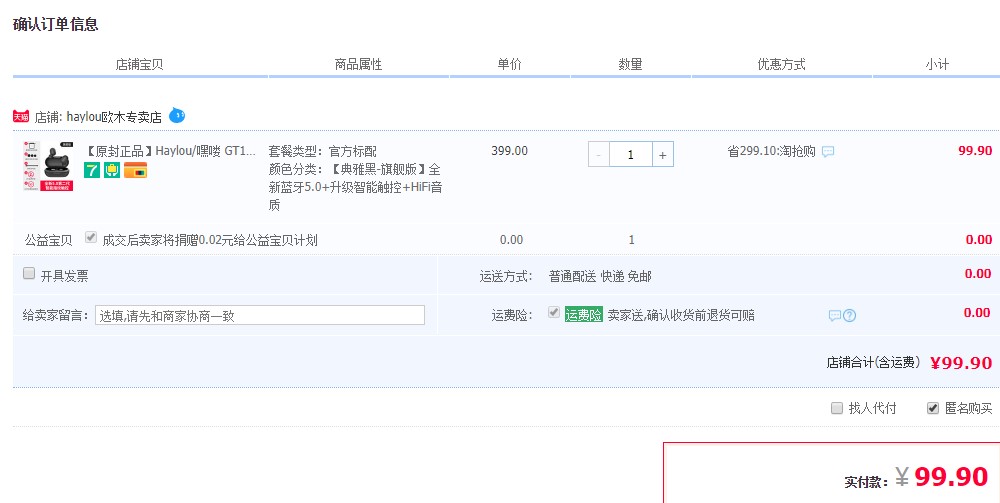Click the 公益宝贝 unit price 0.00
1000x503 pixels.
511,240
